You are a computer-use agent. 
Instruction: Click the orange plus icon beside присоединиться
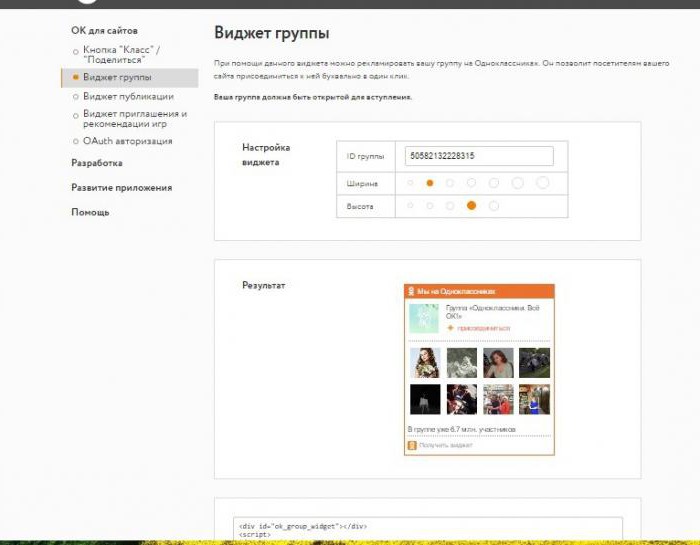[450, 328]
